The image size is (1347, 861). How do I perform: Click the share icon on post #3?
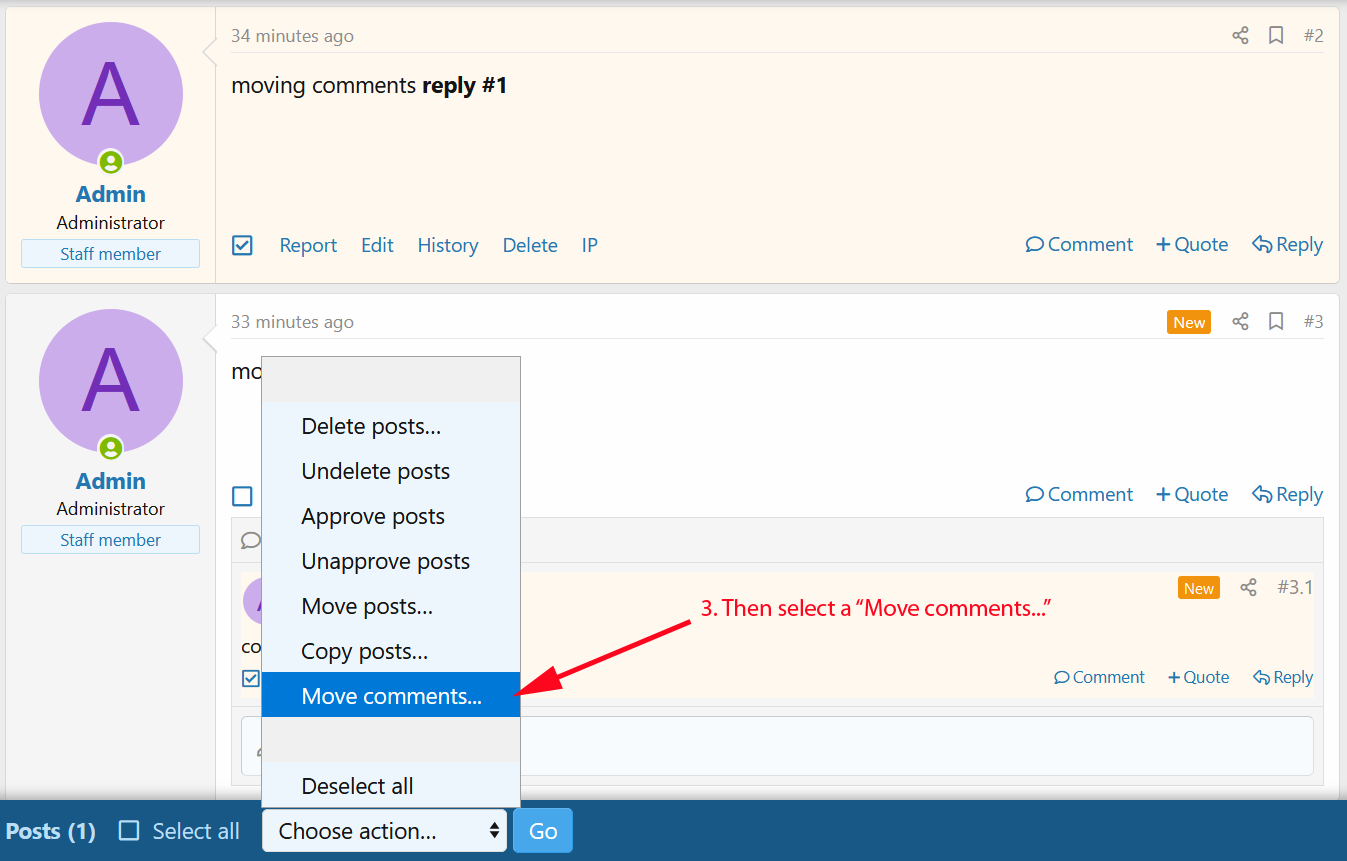coord(1240,322)
